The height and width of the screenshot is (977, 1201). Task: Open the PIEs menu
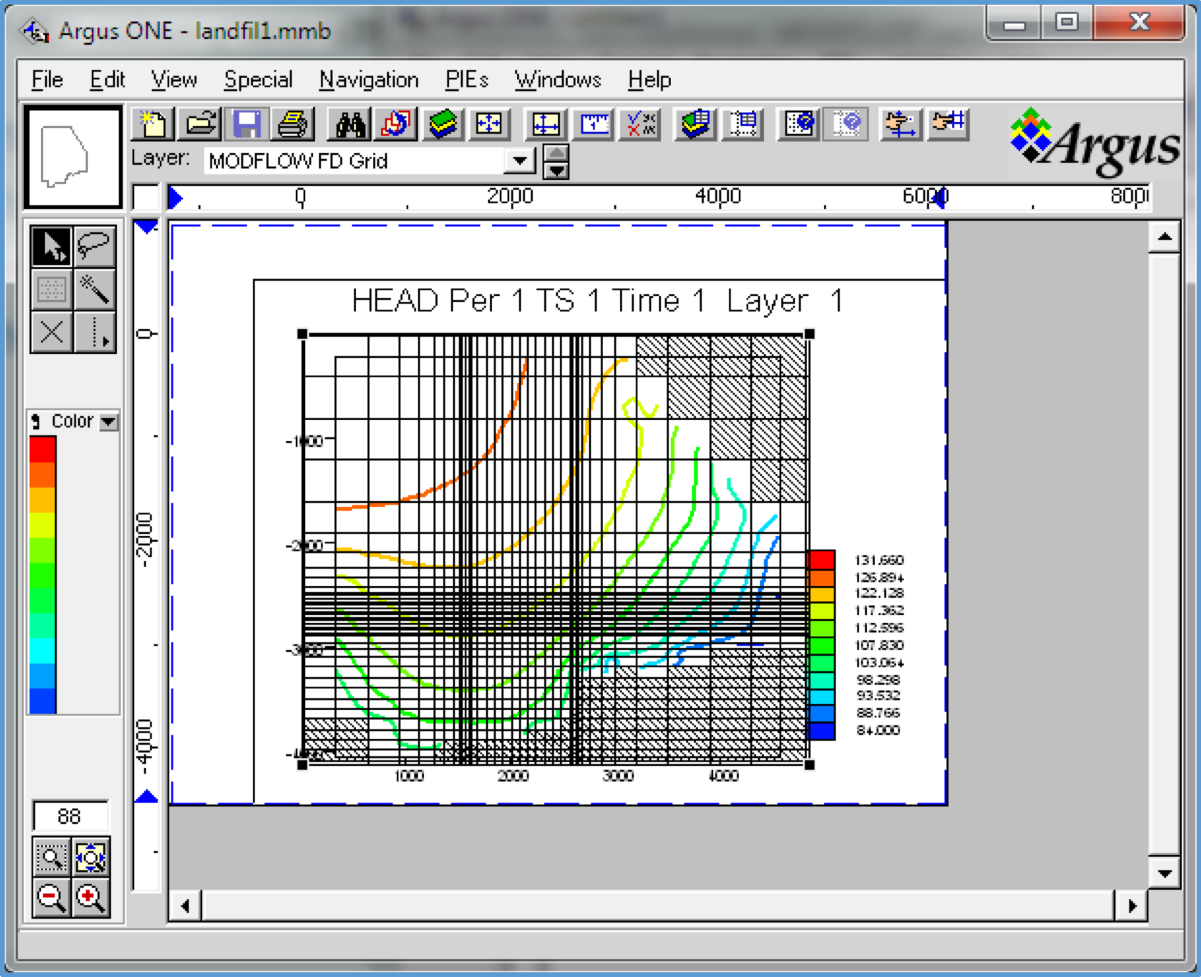[468, 80]
